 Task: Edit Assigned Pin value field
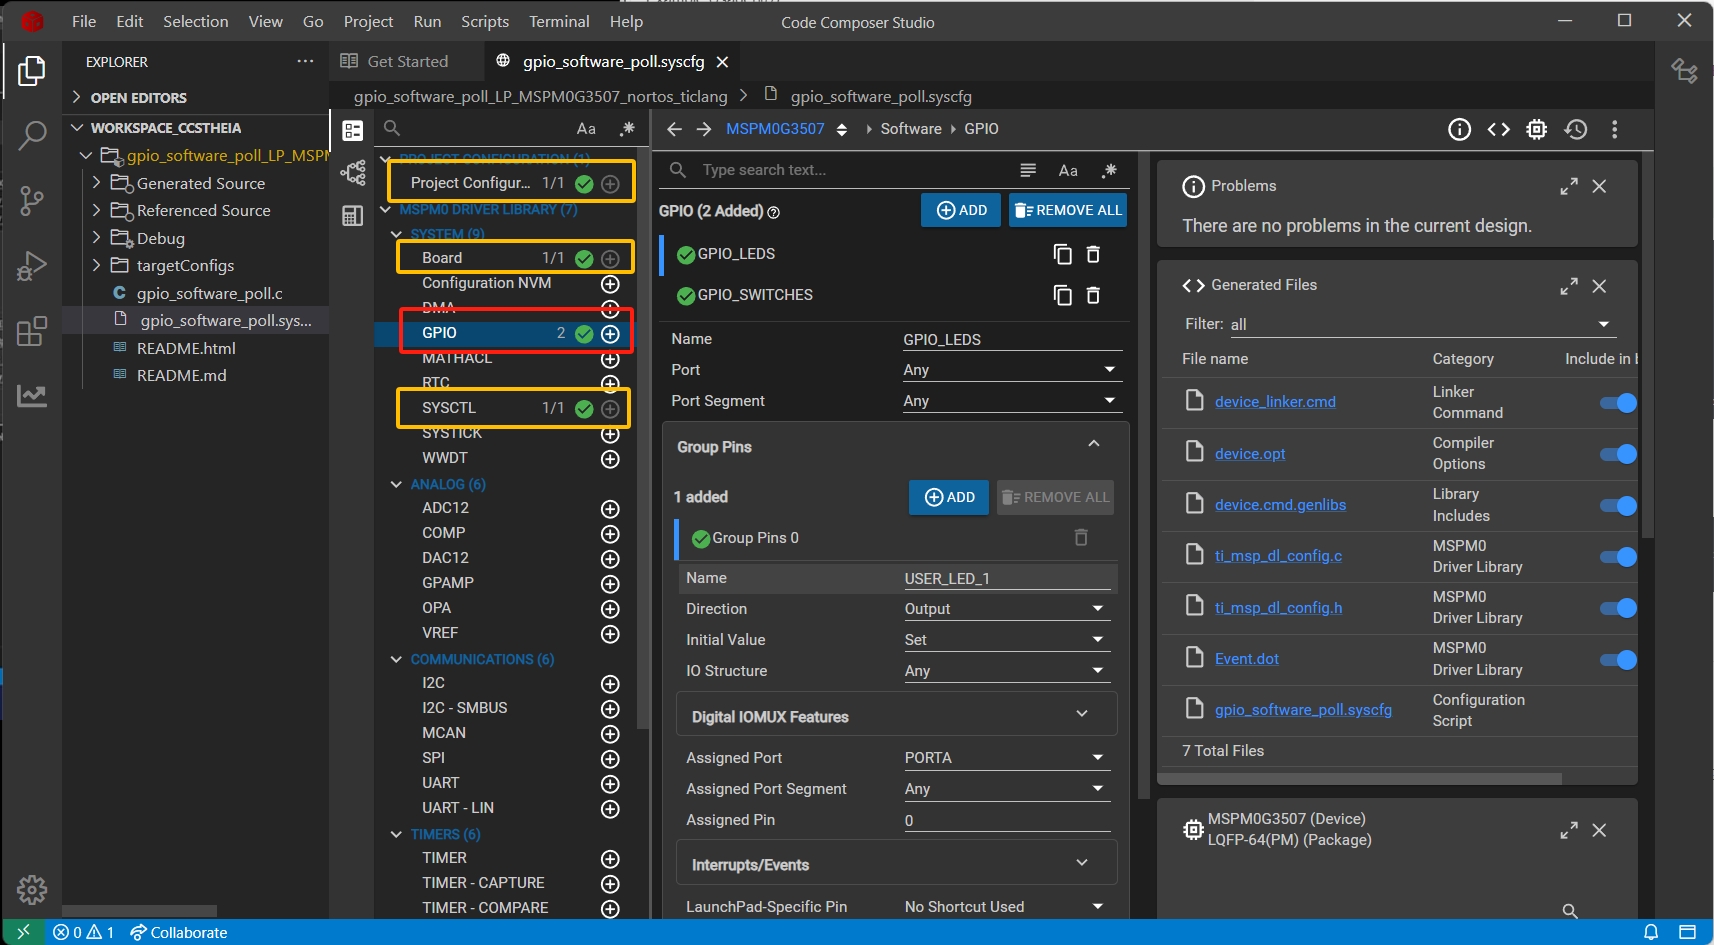click(x=1006, y=821)
